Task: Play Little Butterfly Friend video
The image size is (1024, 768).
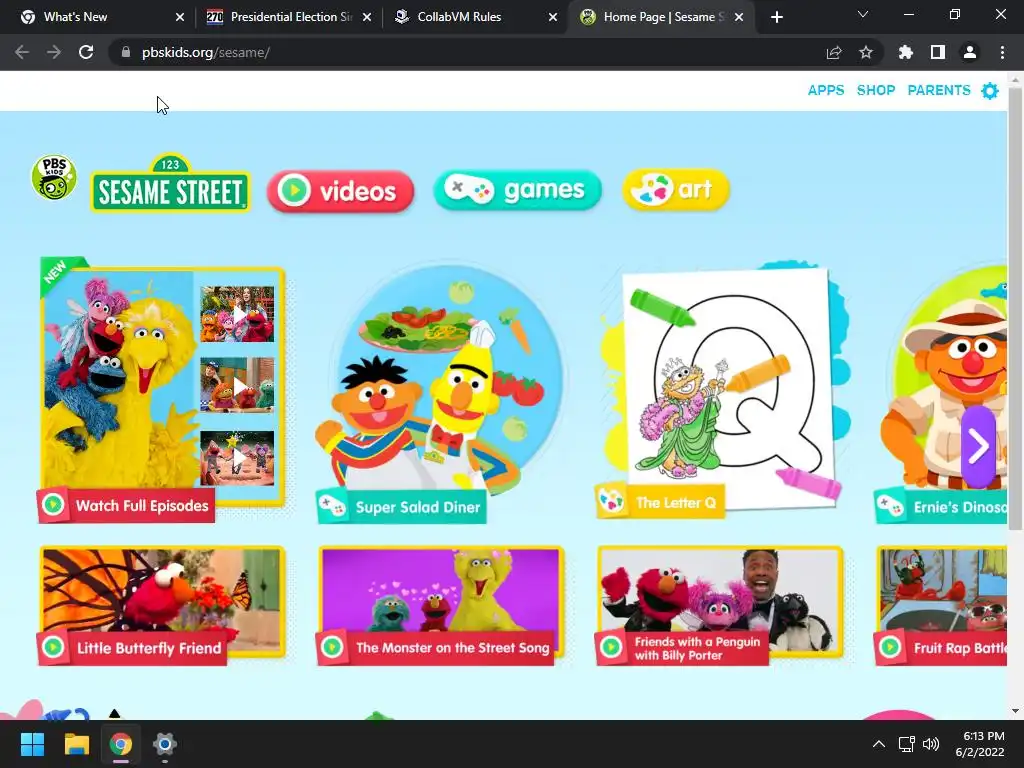Action: click(x=161, y=605)
